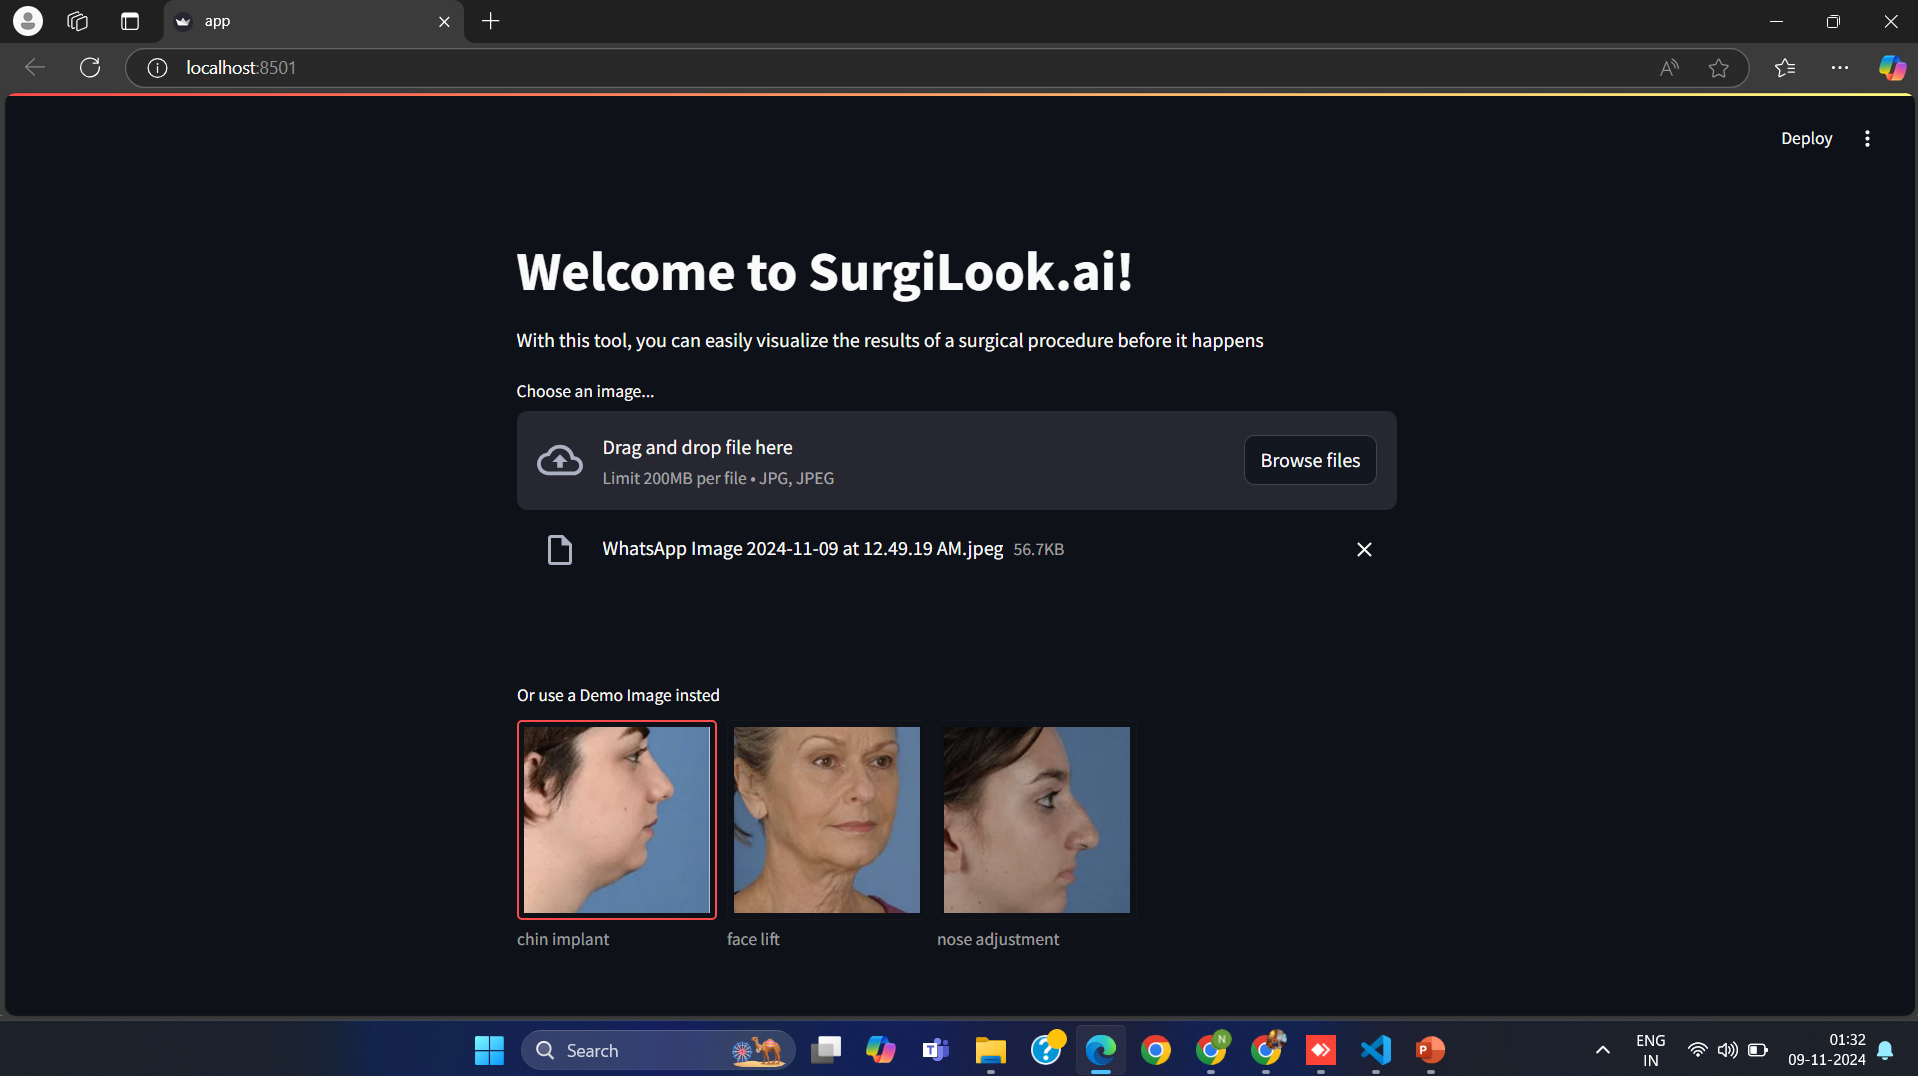Open PowerPoint from the taskbar

1430,1050
